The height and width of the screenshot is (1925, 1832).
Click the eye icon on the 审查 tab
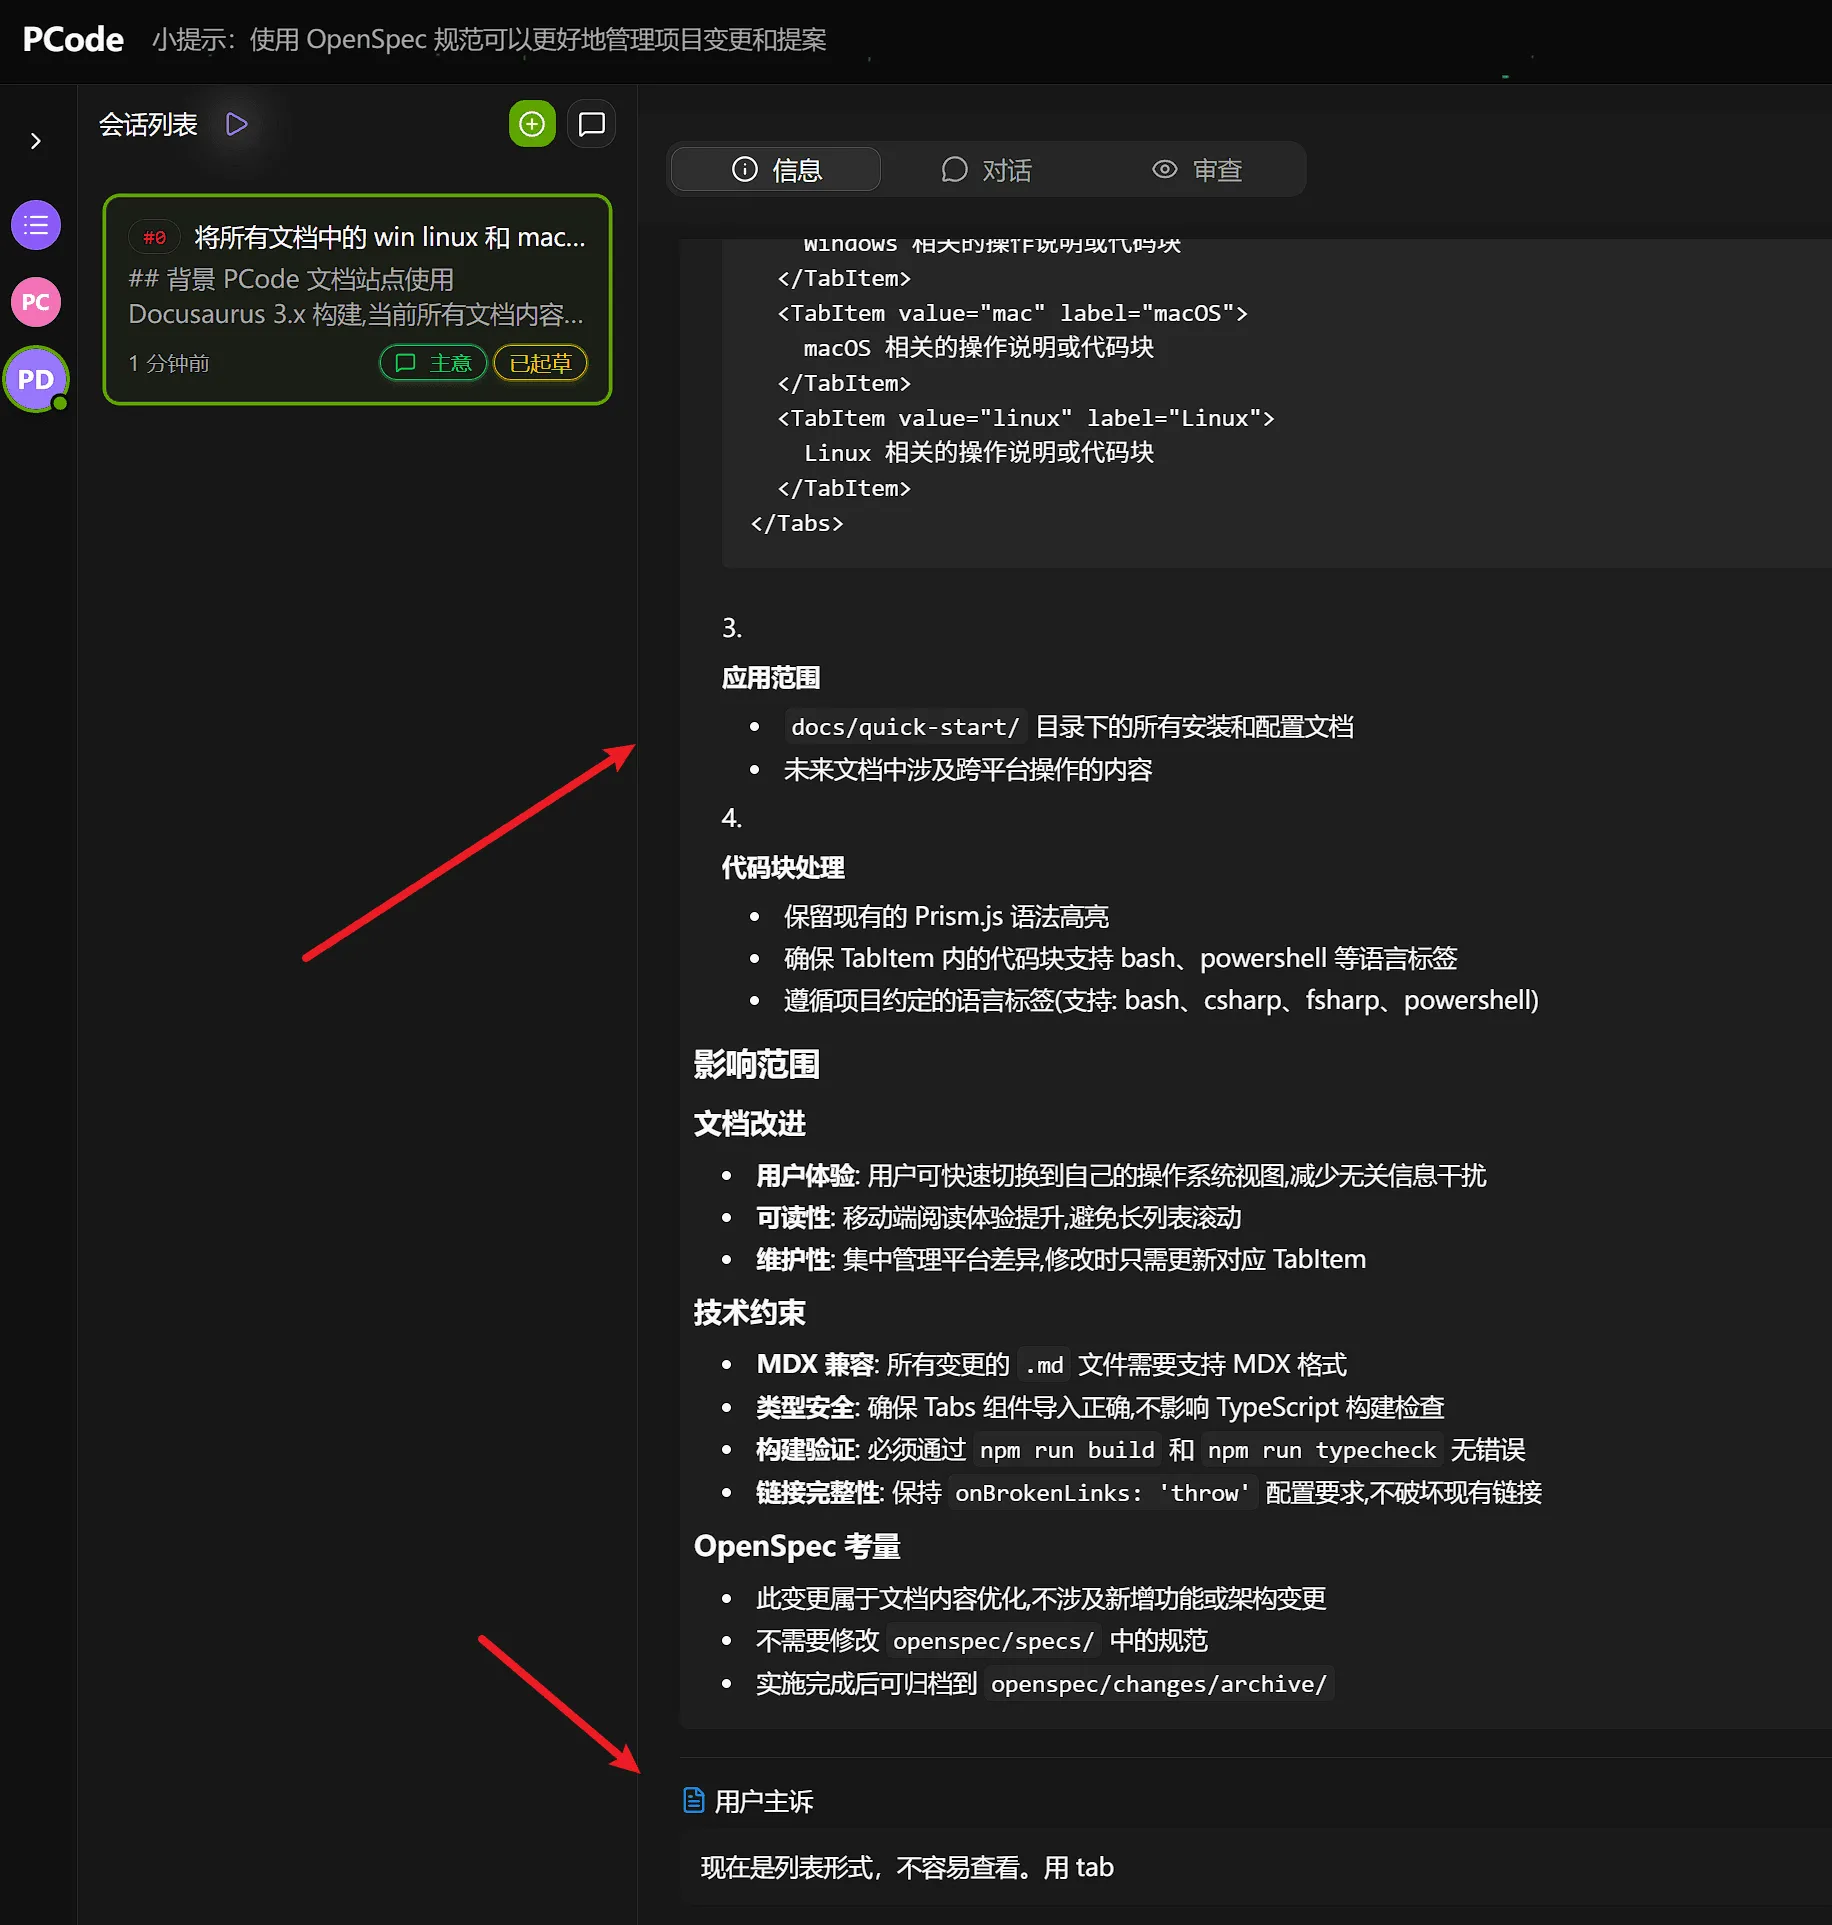(x=1164, y=169)
